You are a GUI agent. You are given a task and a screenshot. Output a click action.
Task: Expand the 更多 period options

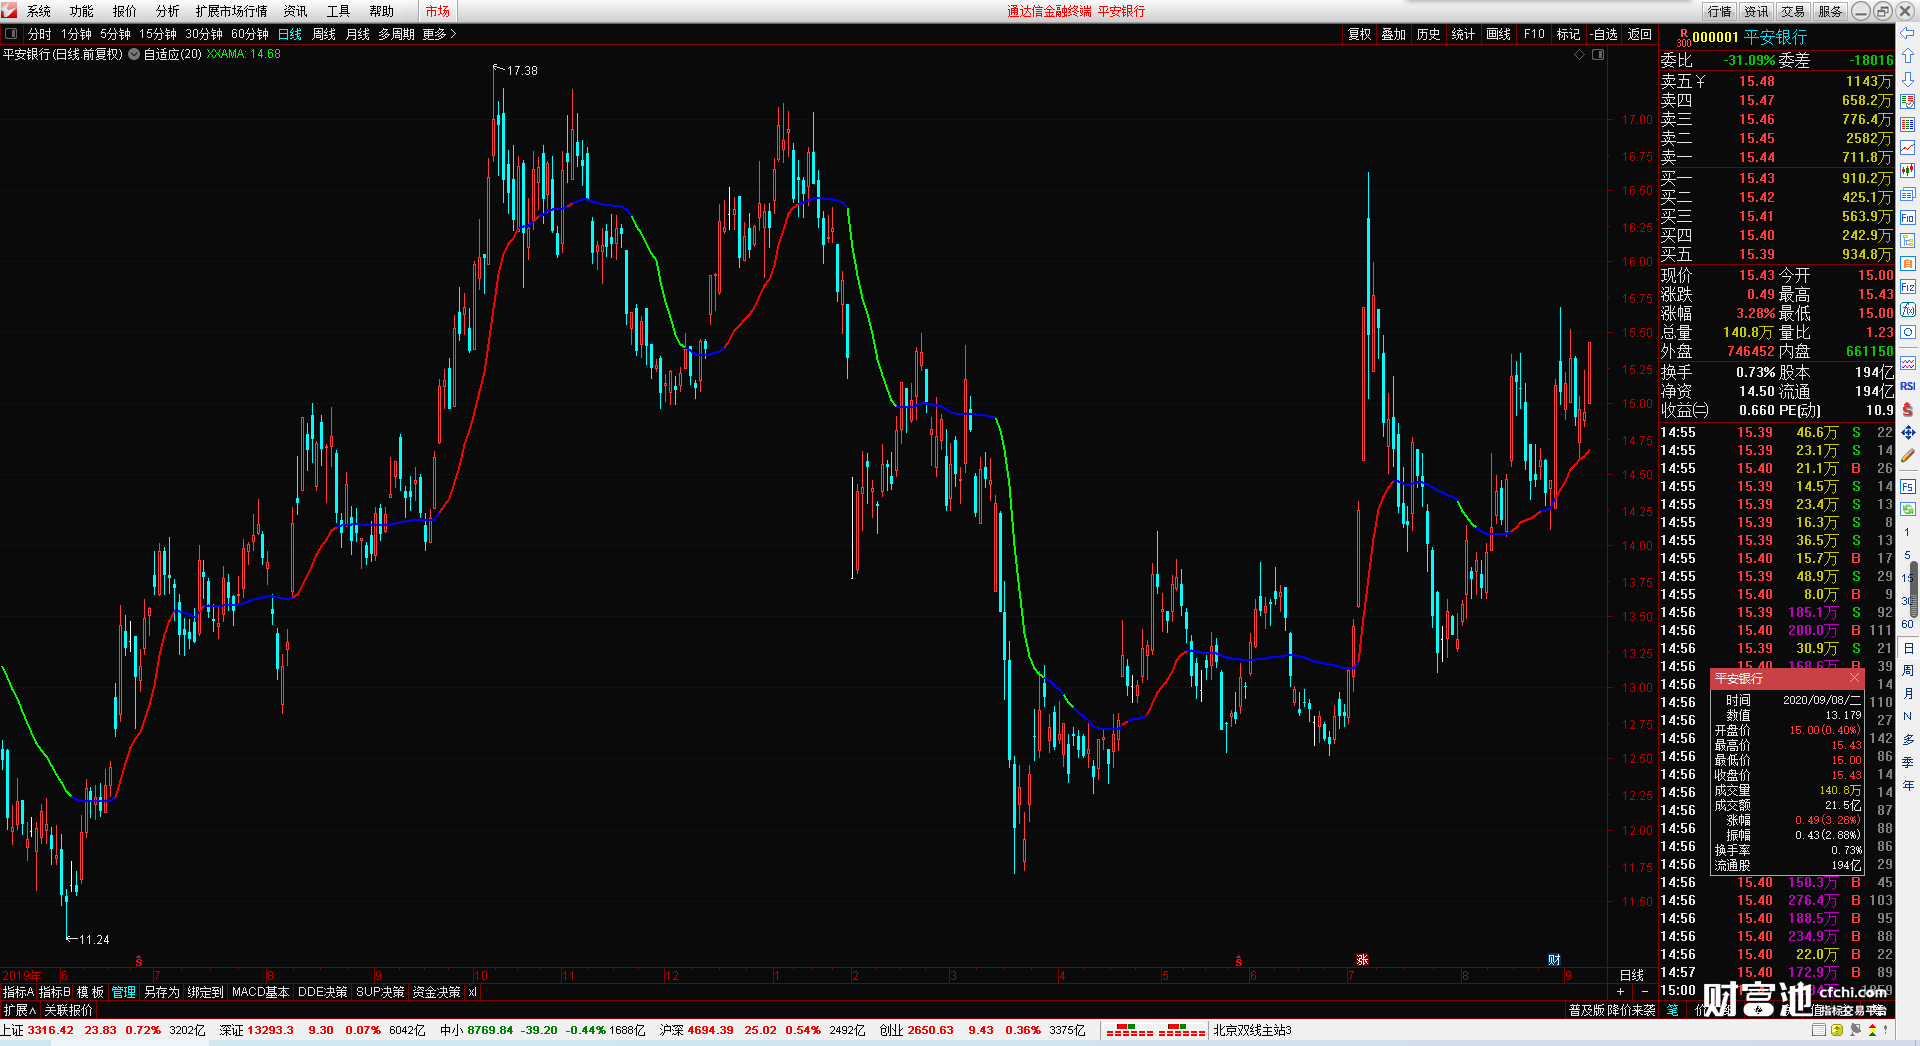click(439, 34)
